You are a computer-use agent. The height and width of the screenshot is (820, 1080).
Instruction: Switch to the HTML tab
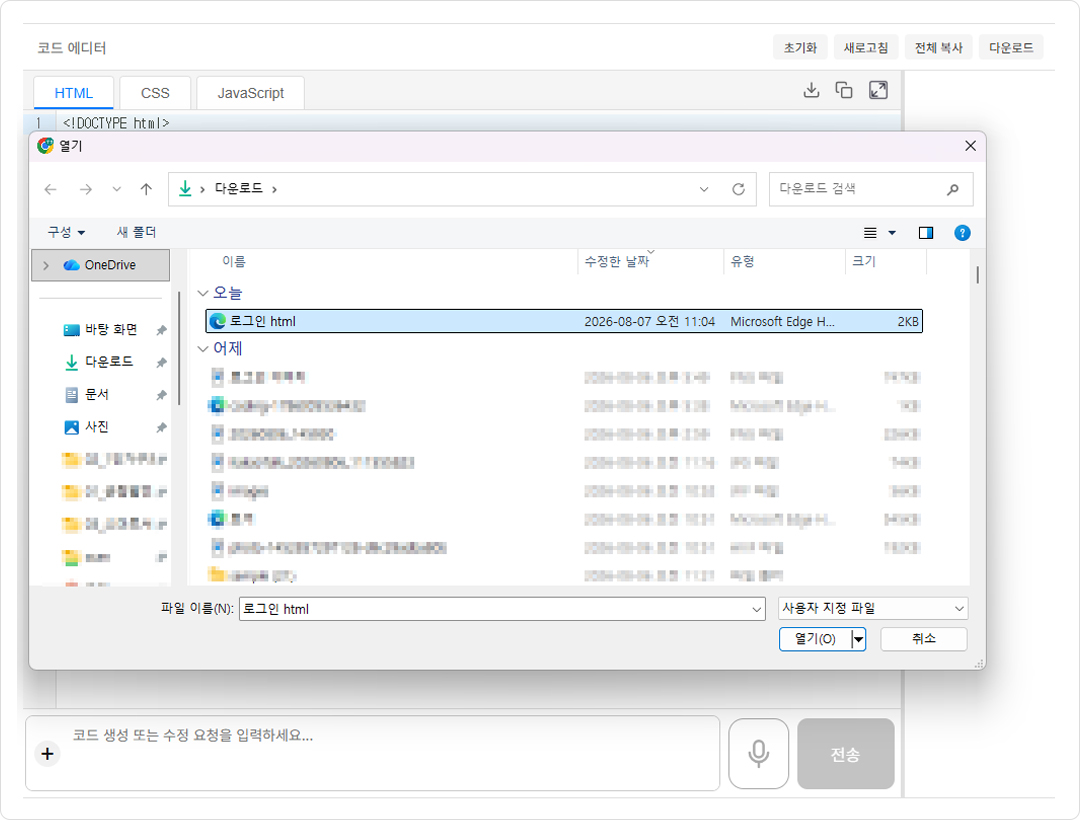[x=74, y=93]
